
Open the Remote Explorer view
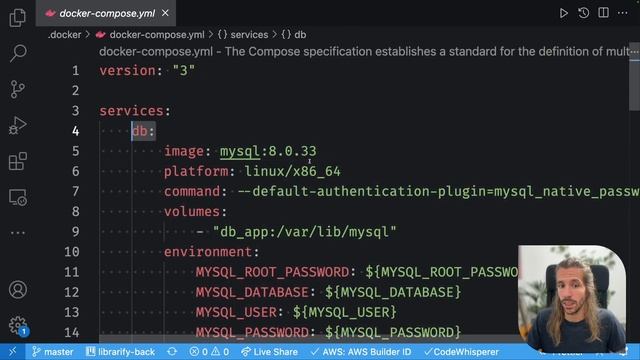(x=18, y=197)
